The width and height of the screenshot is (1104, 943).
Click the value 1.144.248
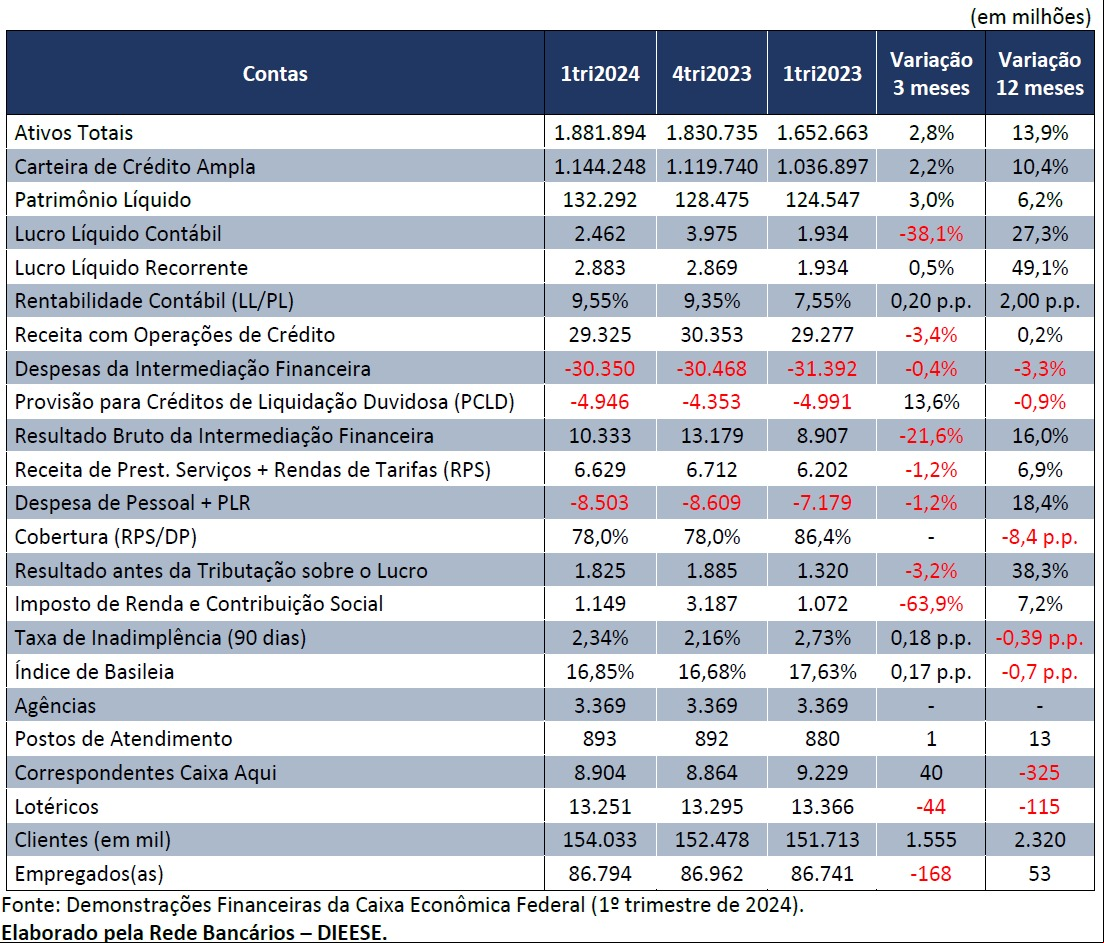(x=600, y=167)
